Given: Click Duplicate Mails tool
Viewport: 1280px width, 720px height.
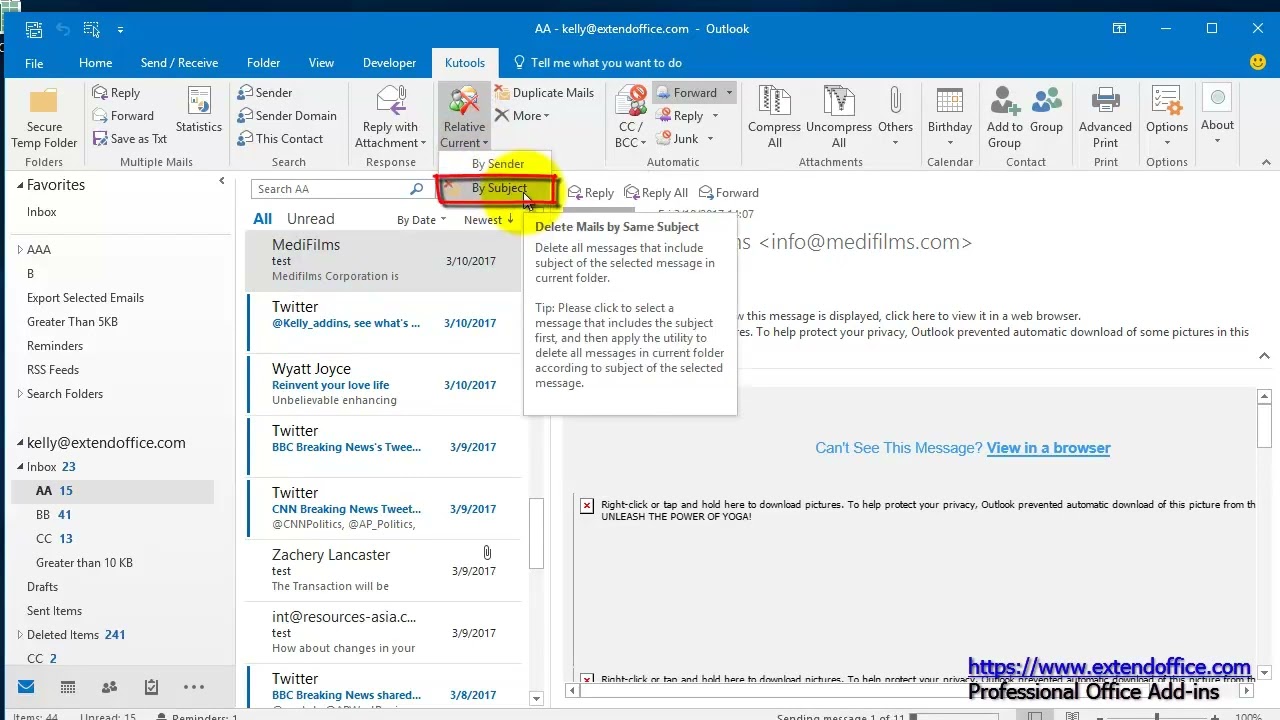Looking at the screenshot, I should (x=544, y=93).
